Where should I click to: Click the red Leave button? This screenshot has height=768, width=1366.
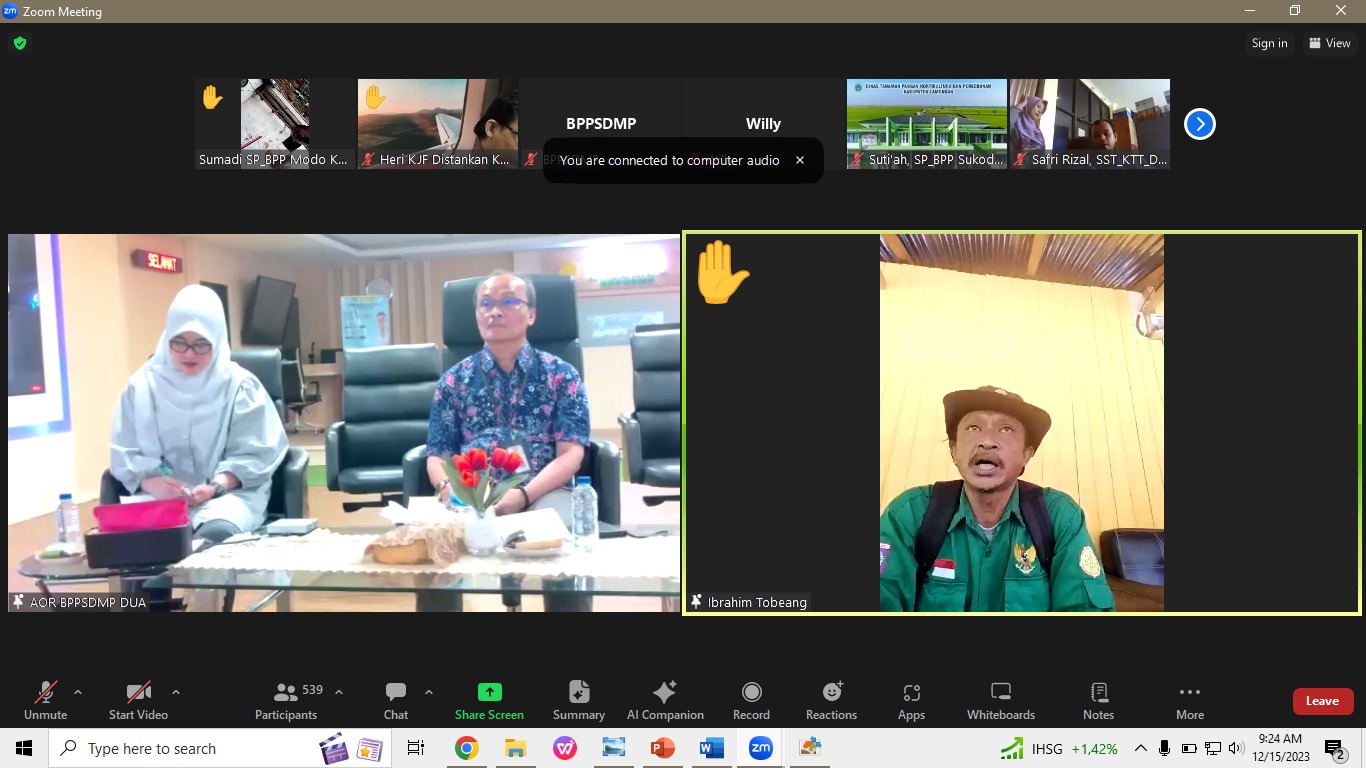pos(1322,701)
